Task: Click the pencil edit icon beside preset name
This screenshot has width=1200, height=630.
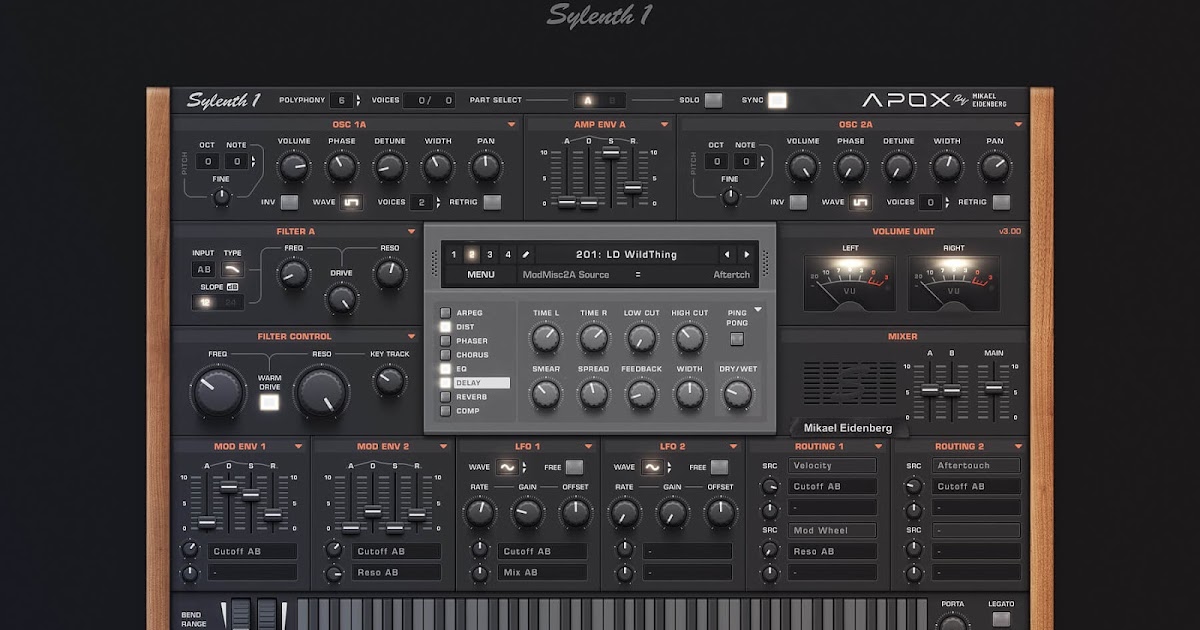Action: coord(526,255)
